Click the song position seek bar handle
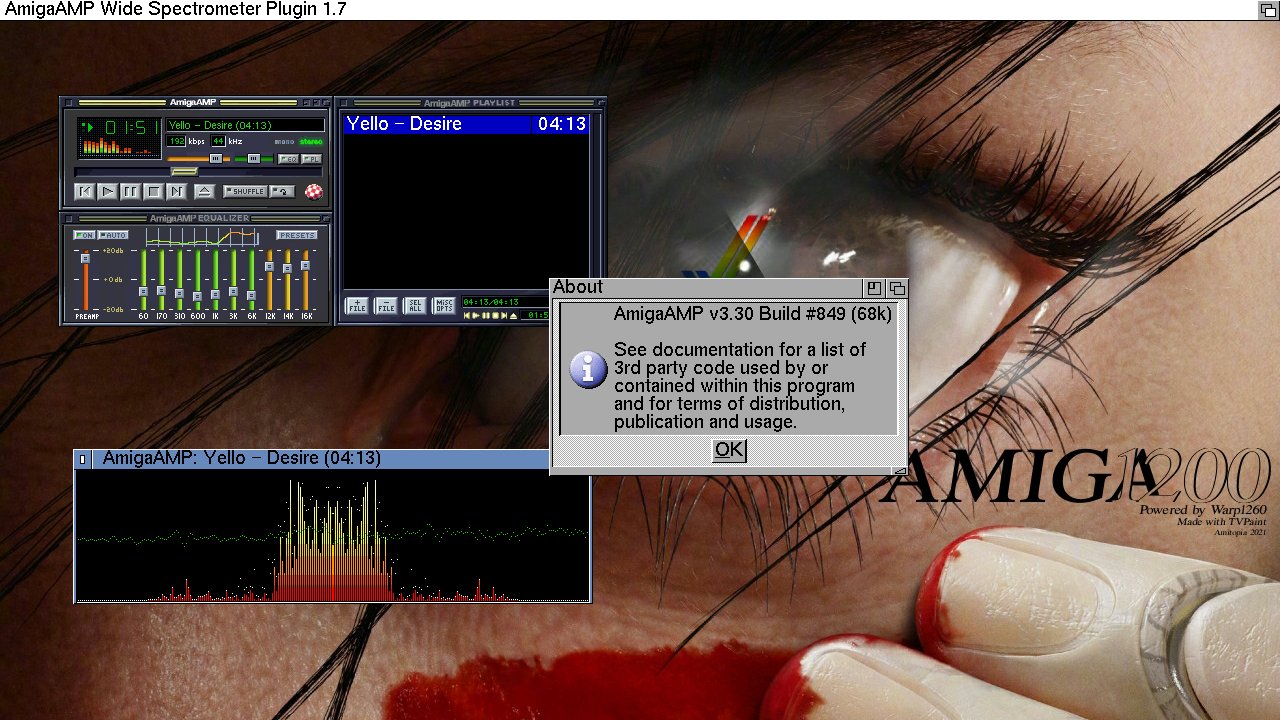 tap(185, 172)
